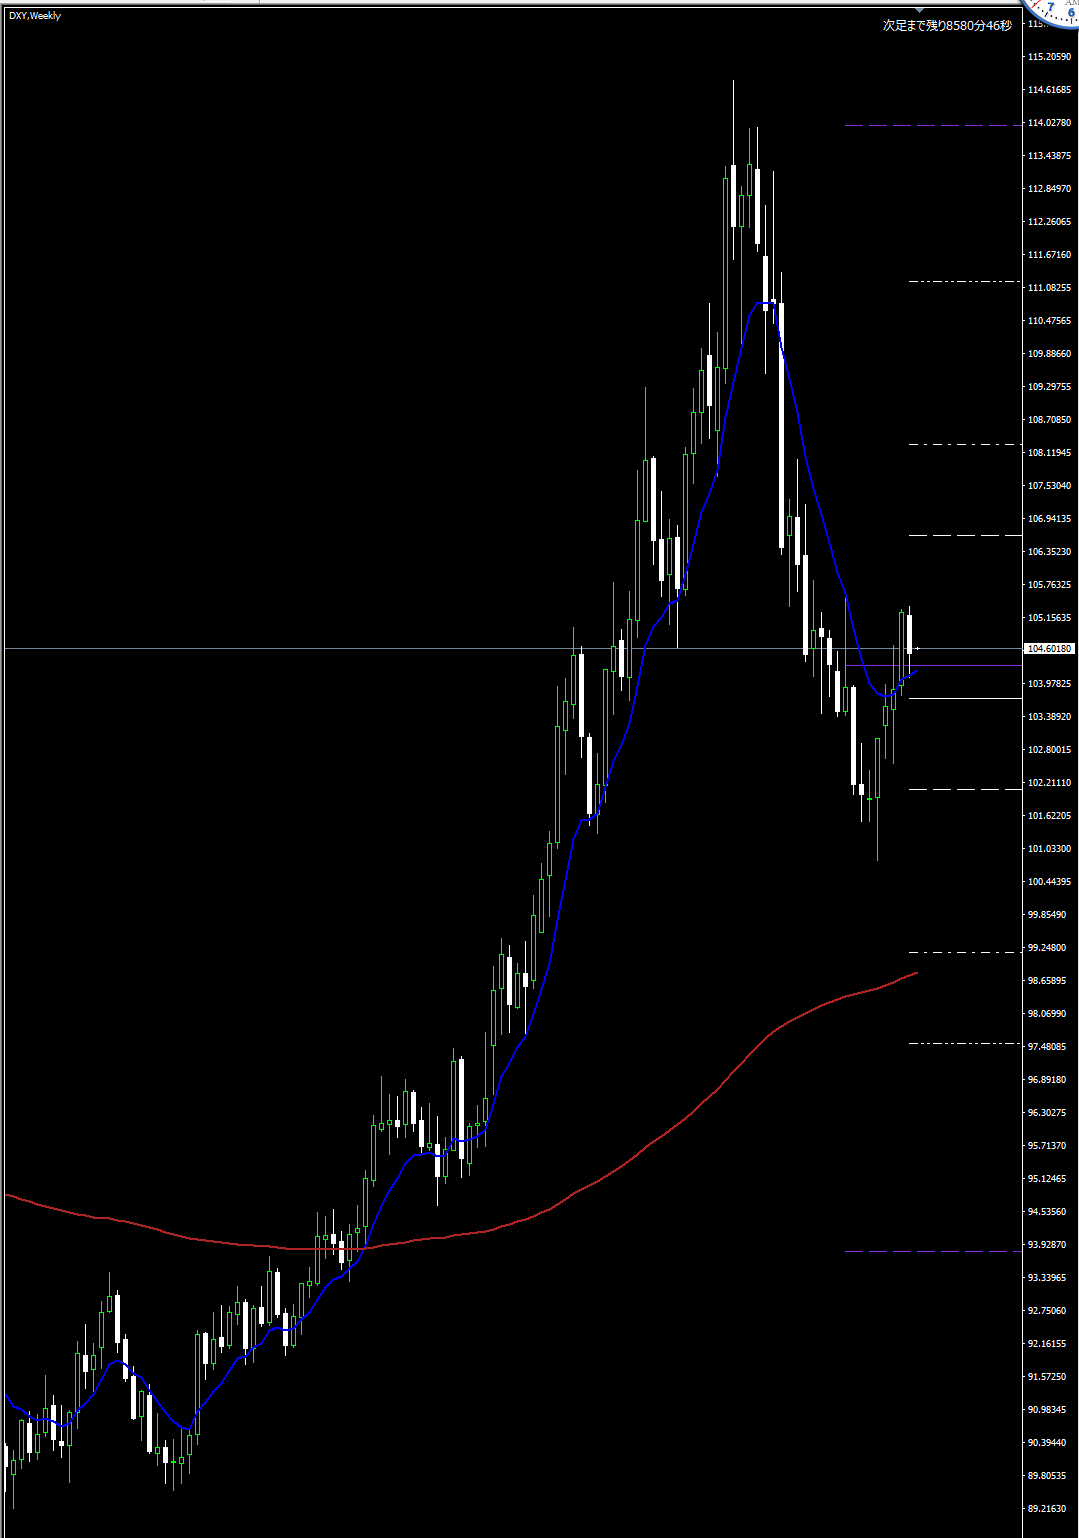Click price scale value 105.15635
This screenshot has height=1538, width=1079.
tap(1049, 618)
